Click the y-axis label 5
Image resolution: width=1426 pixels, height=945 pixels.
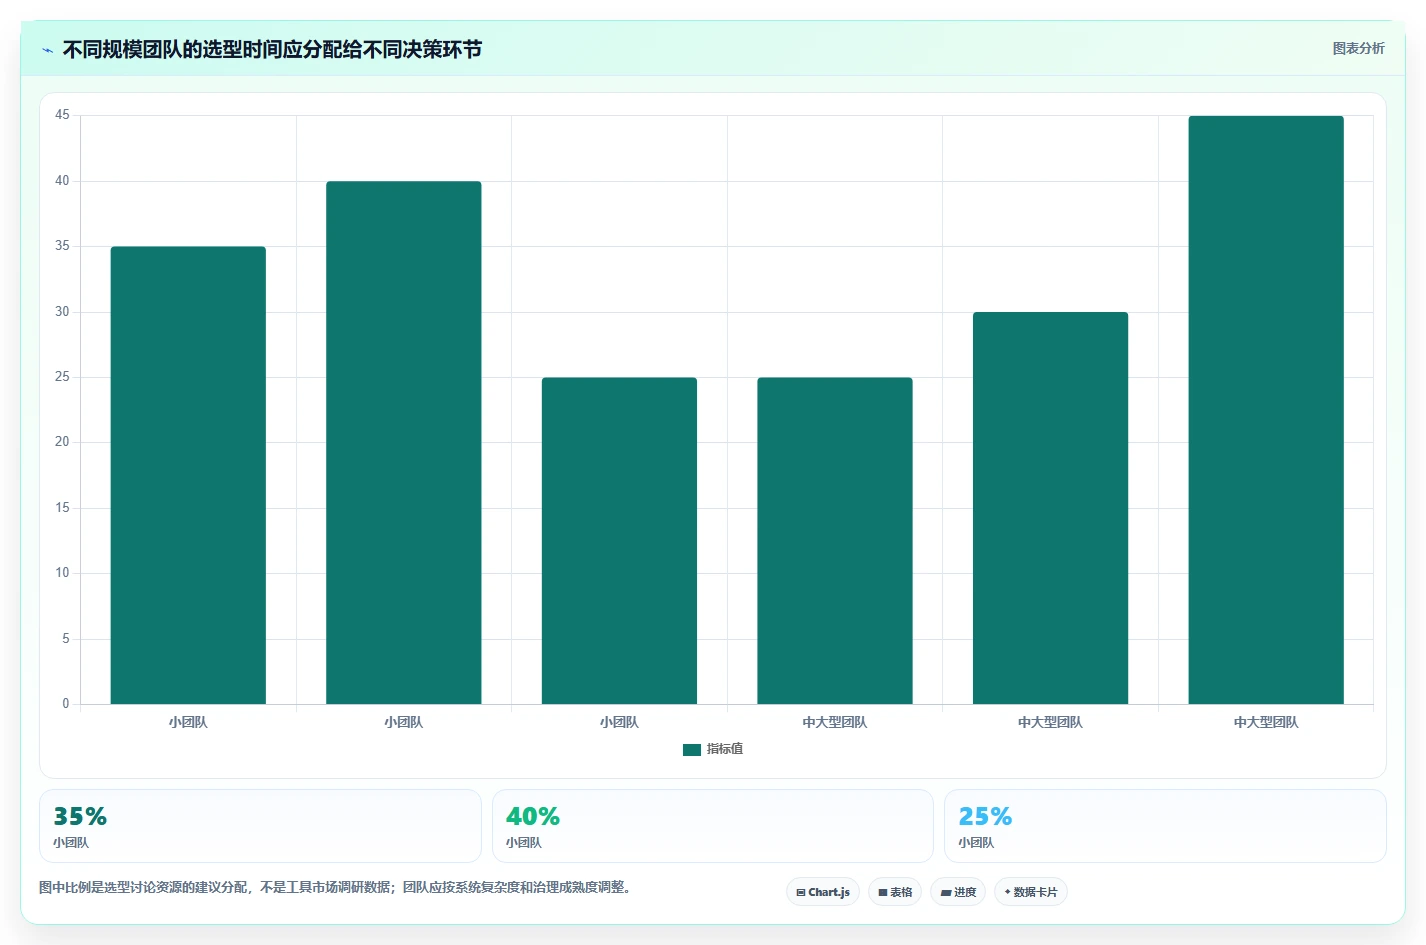pyautogui.click(x=66, y=639)
